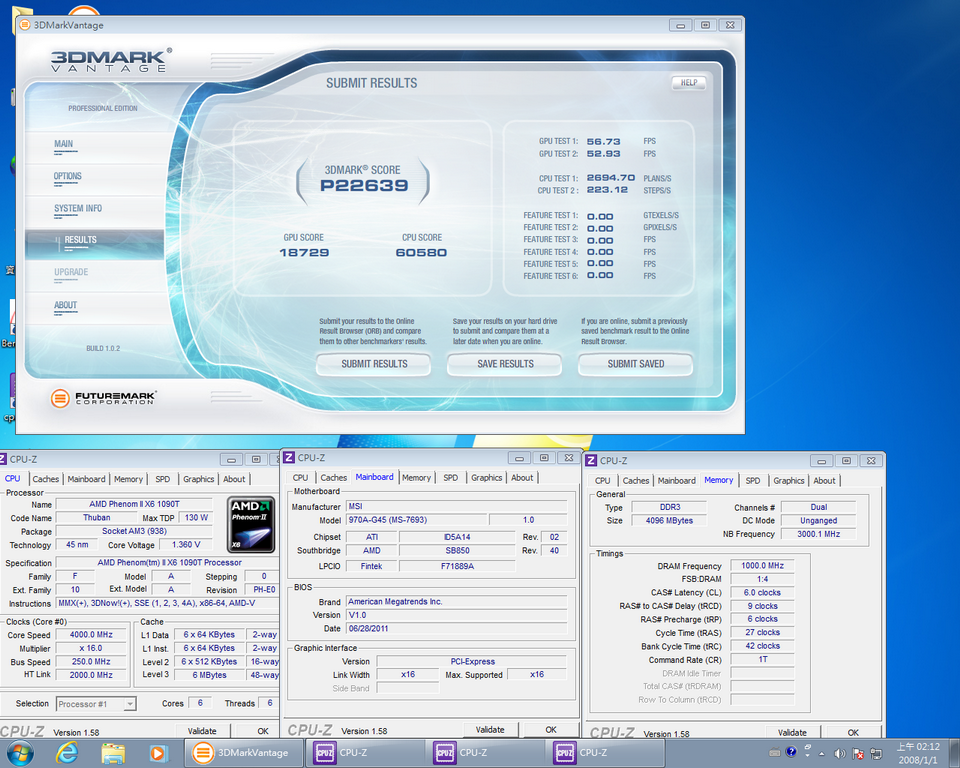Open the volume control in system tray
The image size is (960, 768).
tap(840, 753)
